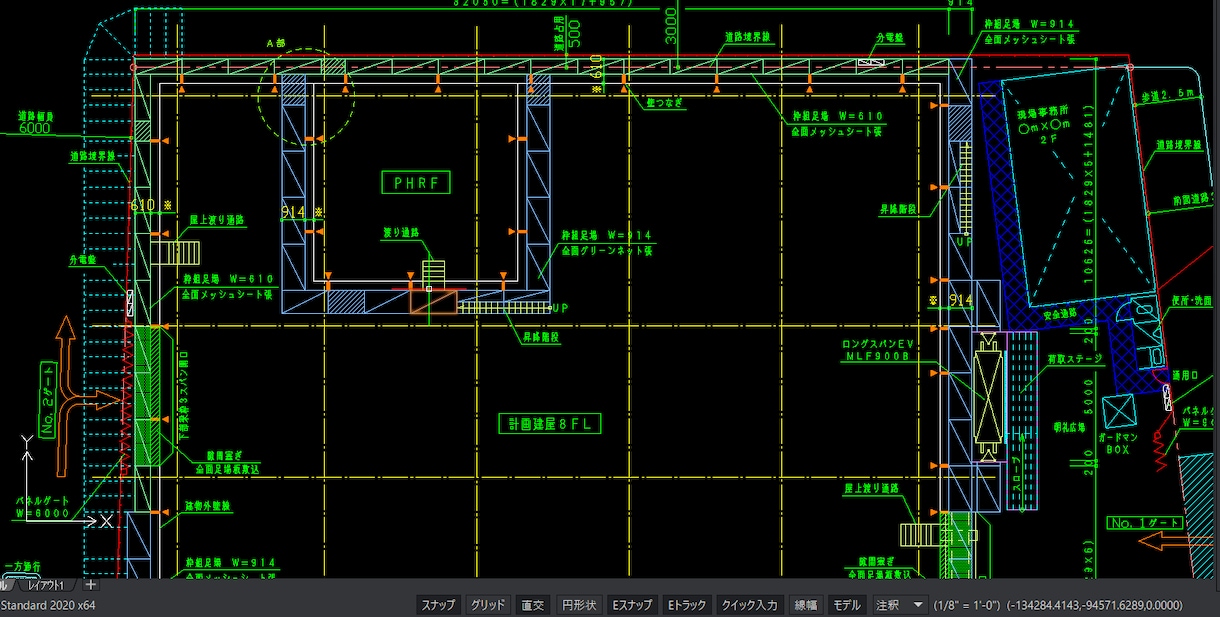Toggle クイック入力 quick input
The image size is (1220, 617).
(750, 605)
